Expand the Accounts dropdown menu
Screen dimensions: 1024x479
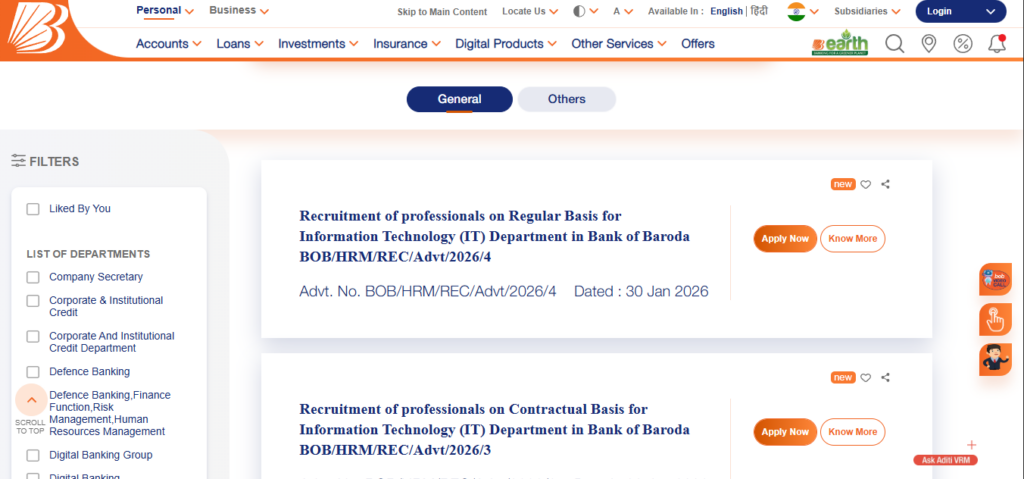[x=168, y=44]
